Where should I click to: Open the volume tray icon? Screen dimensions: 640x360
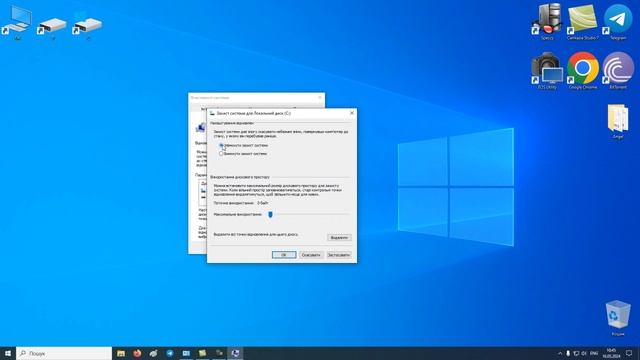(584, 353)
